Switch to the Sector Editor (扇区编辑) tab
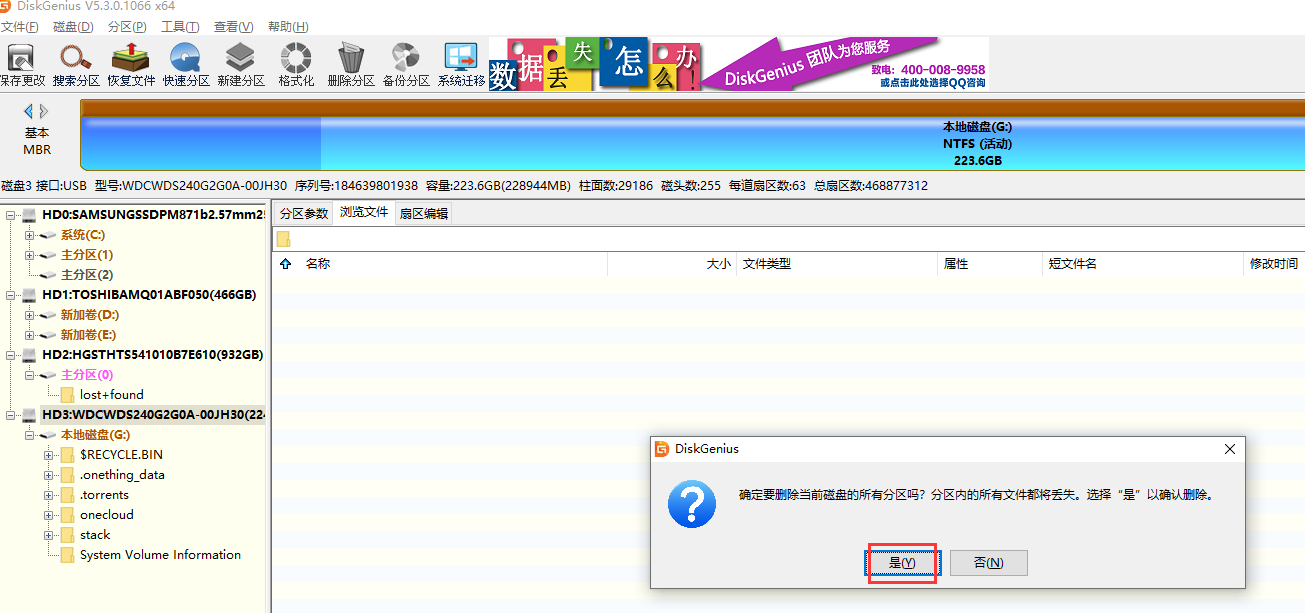The width and height of the screenshot is (1305, 613). pyautogui.click(x=424, y=213)
